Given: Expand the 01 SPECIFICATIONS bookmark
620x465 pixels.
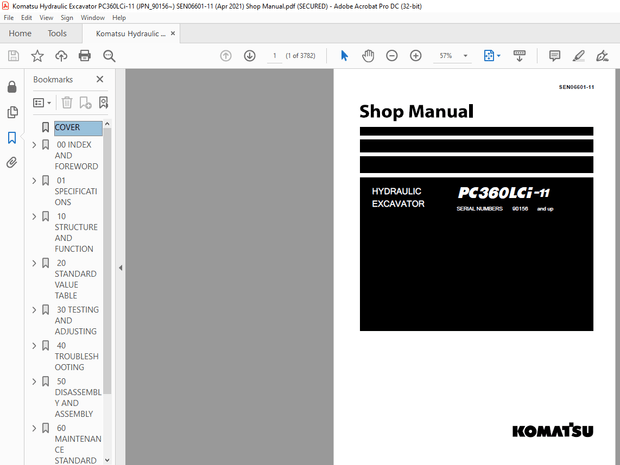Looking at the screenshot, I should click(34, 181).
